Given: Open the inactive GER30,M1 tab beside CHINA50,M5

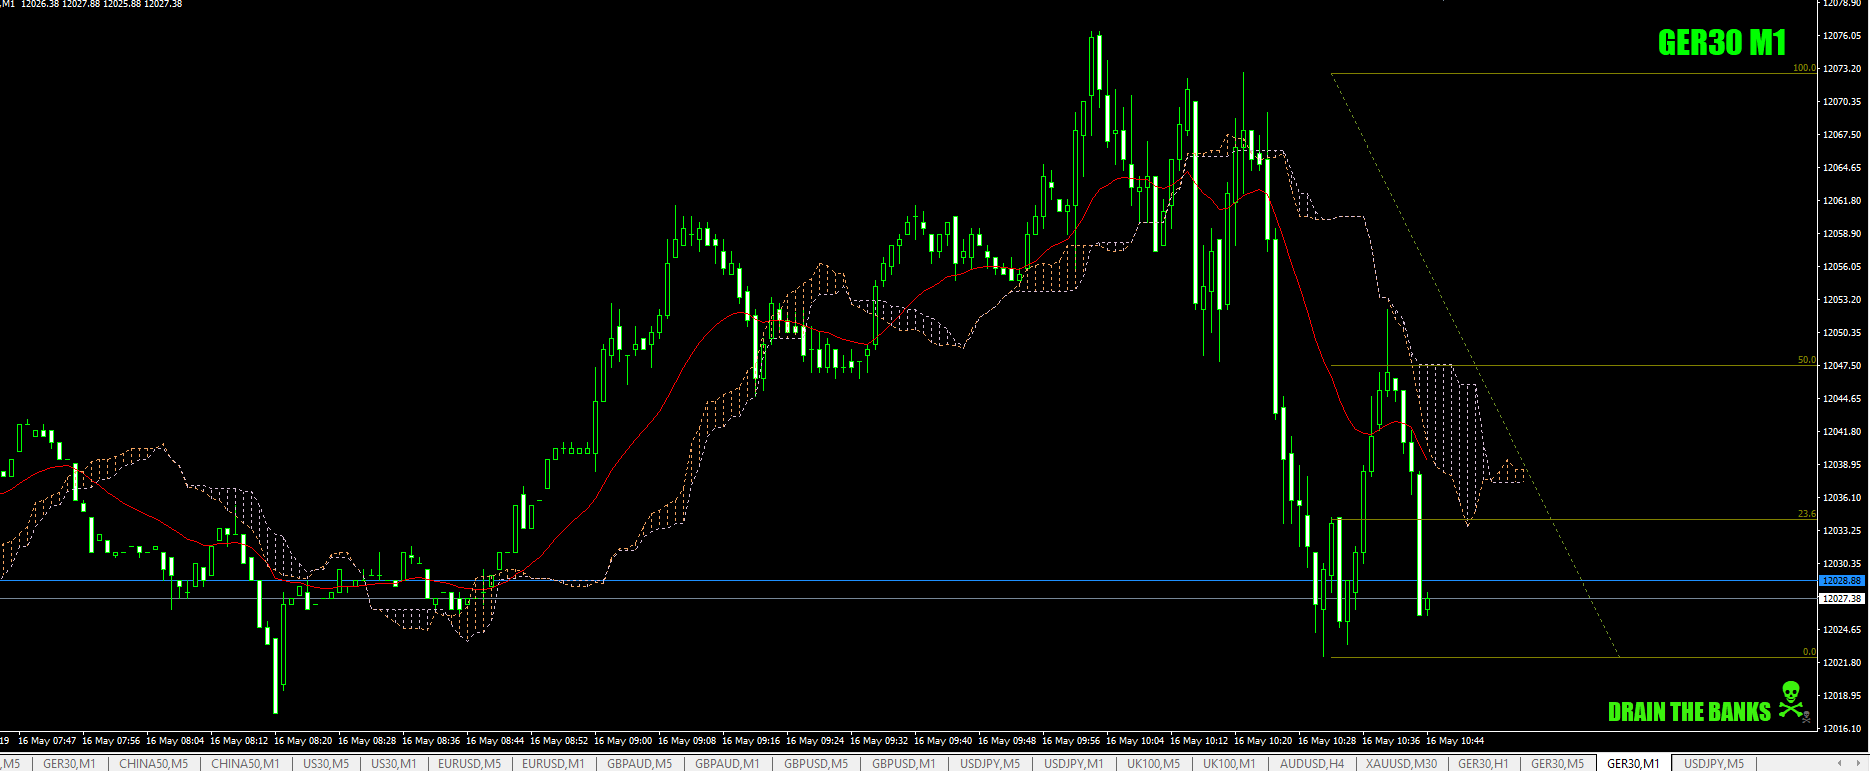Looking at the screenshot, I should point(69,764).
